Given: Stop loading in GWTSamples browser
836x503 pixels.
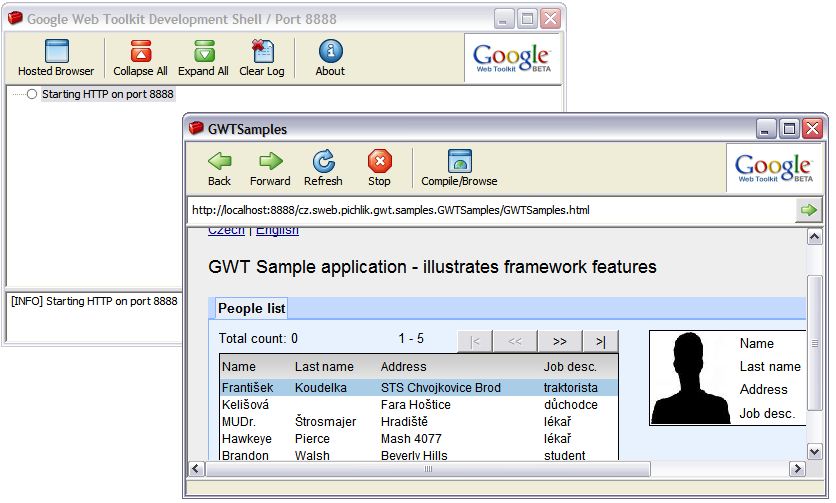Looking at the screenshot, I should pos(379,169).
